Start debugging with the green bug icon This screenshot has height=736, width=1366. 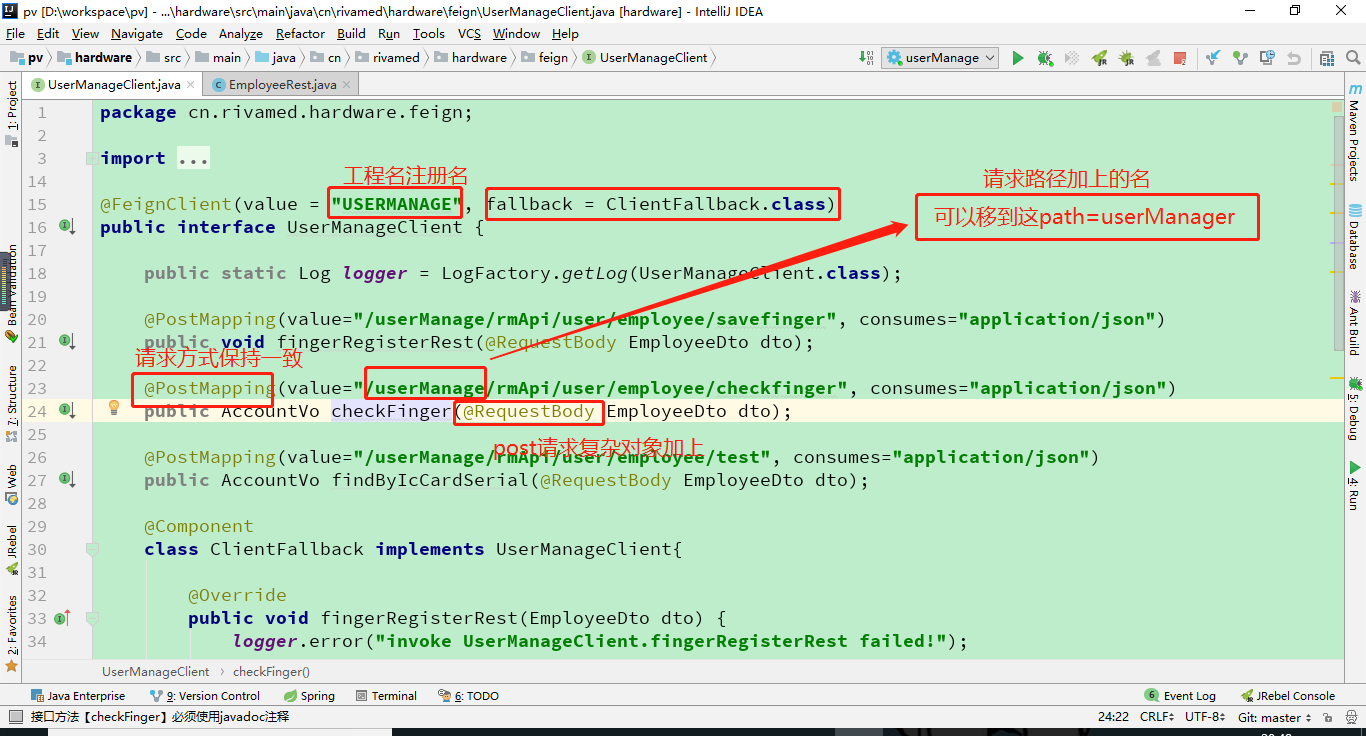(1045, 58)
